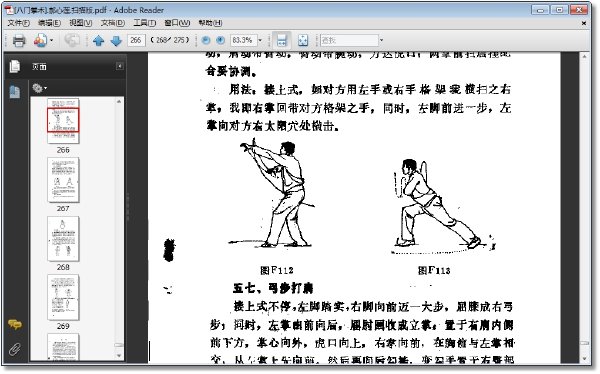Close the document with menu bar X
Screen dimensions: 600x374
click(x=584, y=23)
